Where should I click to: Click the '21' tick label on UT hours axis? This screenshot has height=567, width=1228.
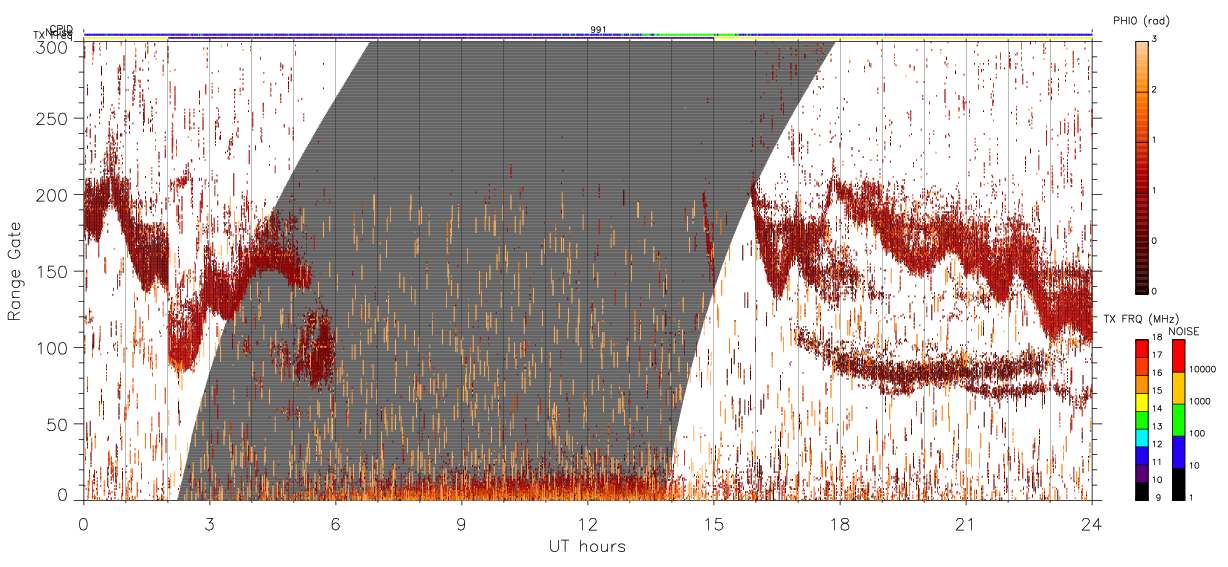(965, 523)
